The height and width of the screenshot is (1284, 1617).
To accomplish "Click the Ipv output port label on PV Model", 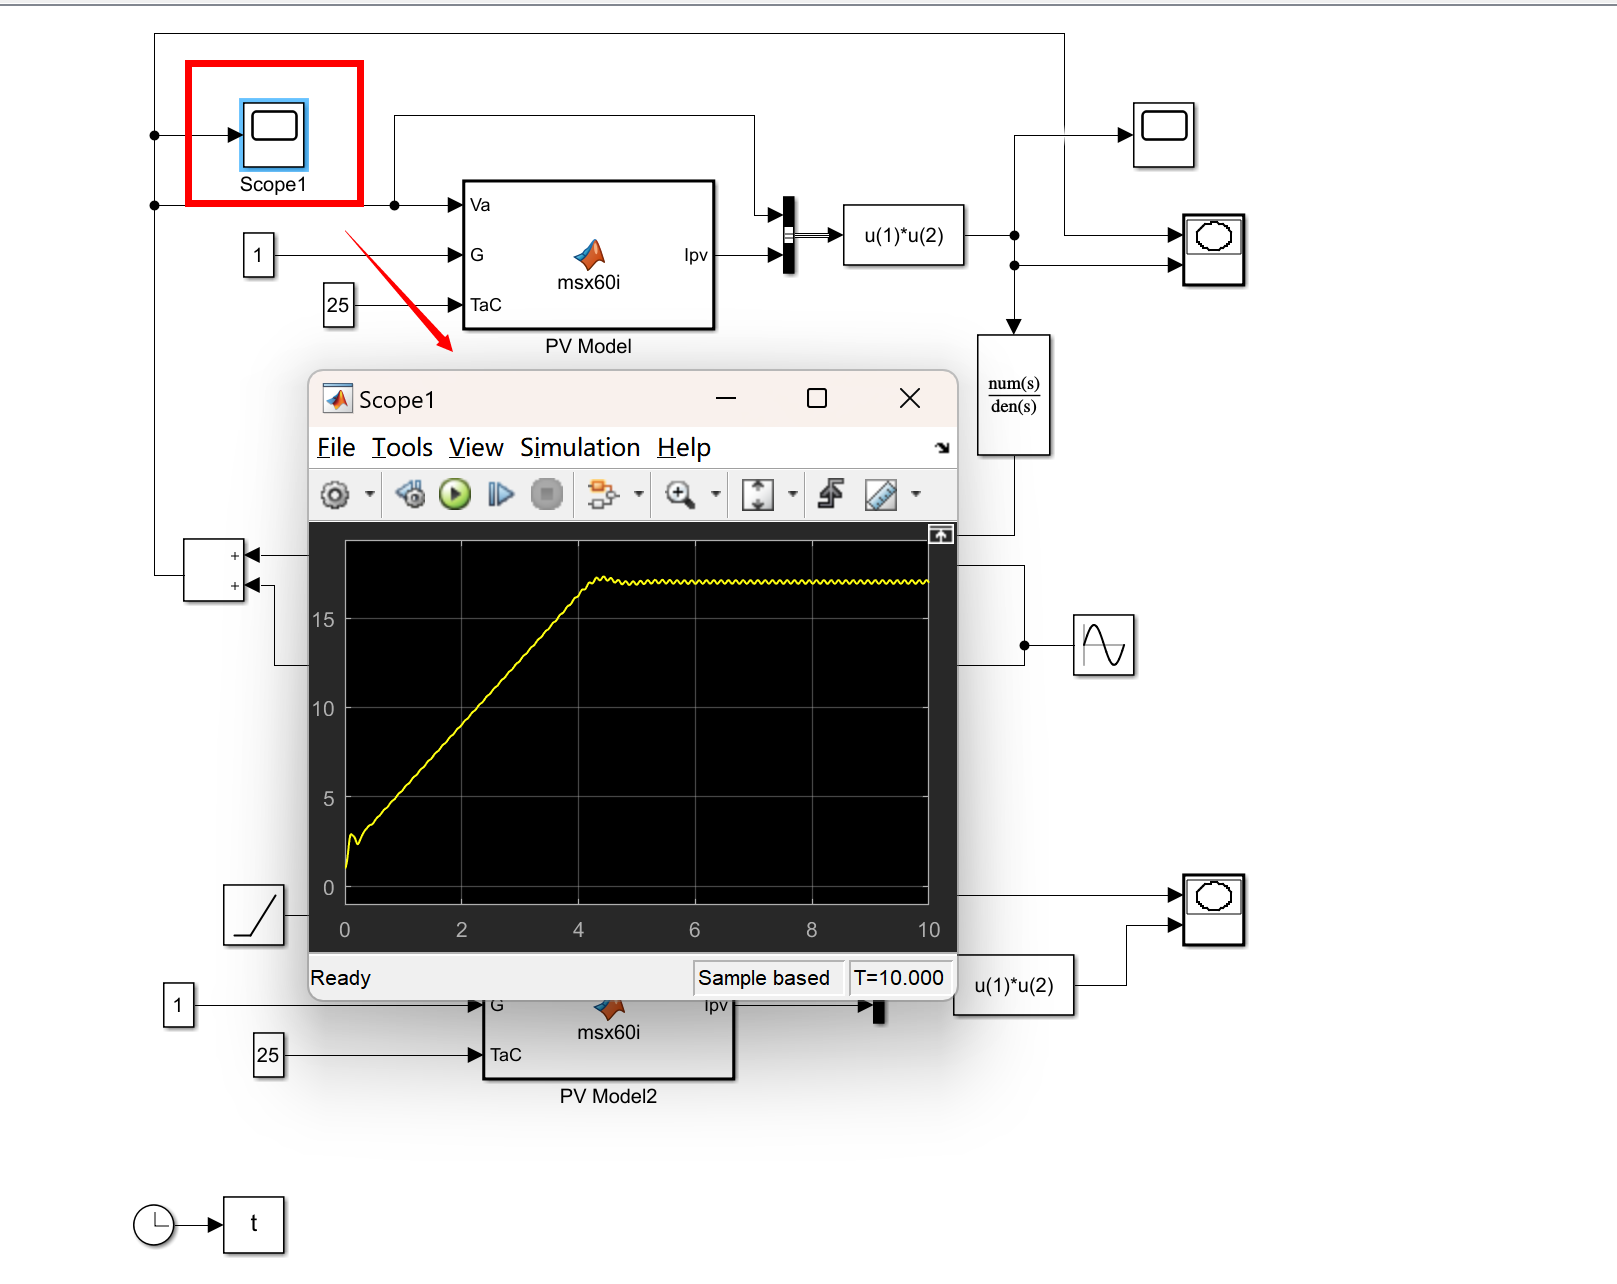I will click(696, 255).
